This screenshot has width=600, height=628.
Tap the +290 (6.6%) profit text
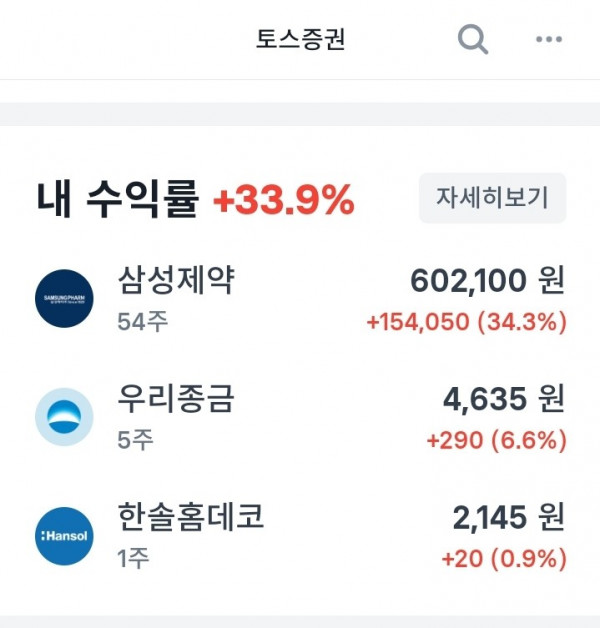pyautogui.click(x=497, y=440)
